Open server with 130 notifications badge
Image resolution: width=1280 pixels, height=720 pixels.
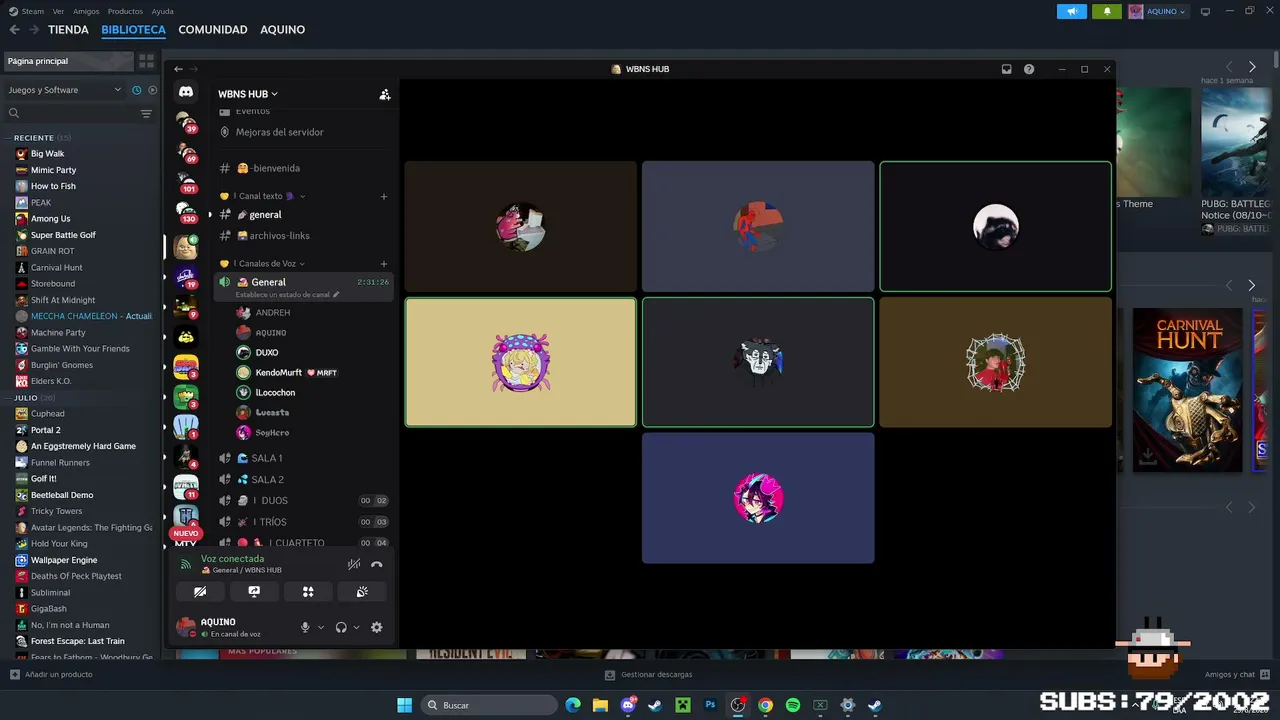pos(186,212)
